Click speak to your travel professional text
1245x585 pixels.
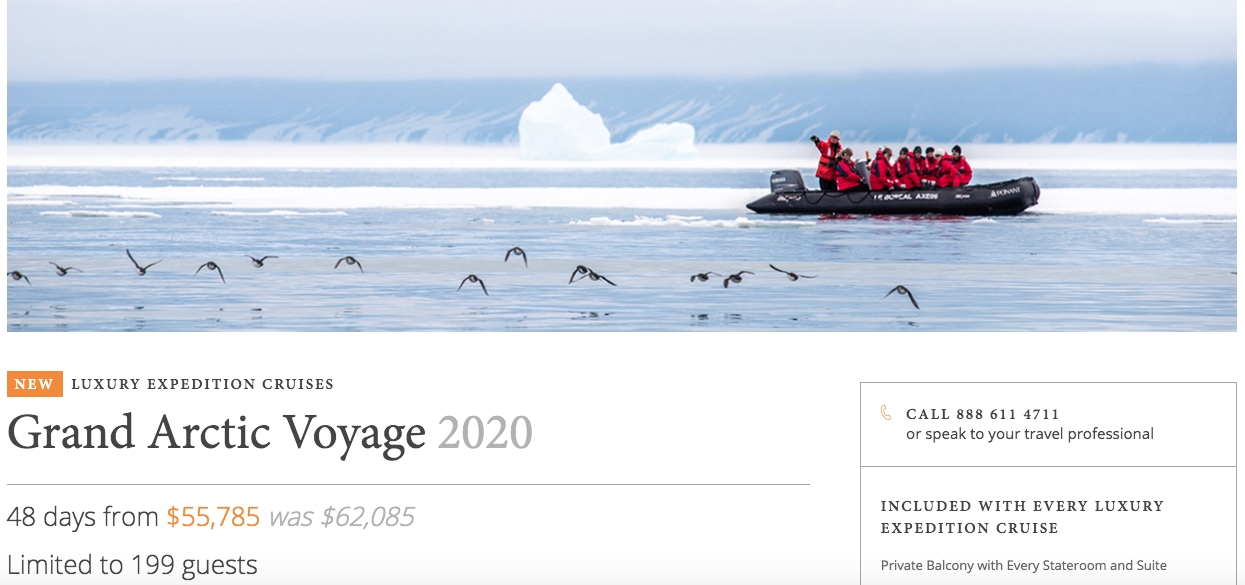[1030, 434]
